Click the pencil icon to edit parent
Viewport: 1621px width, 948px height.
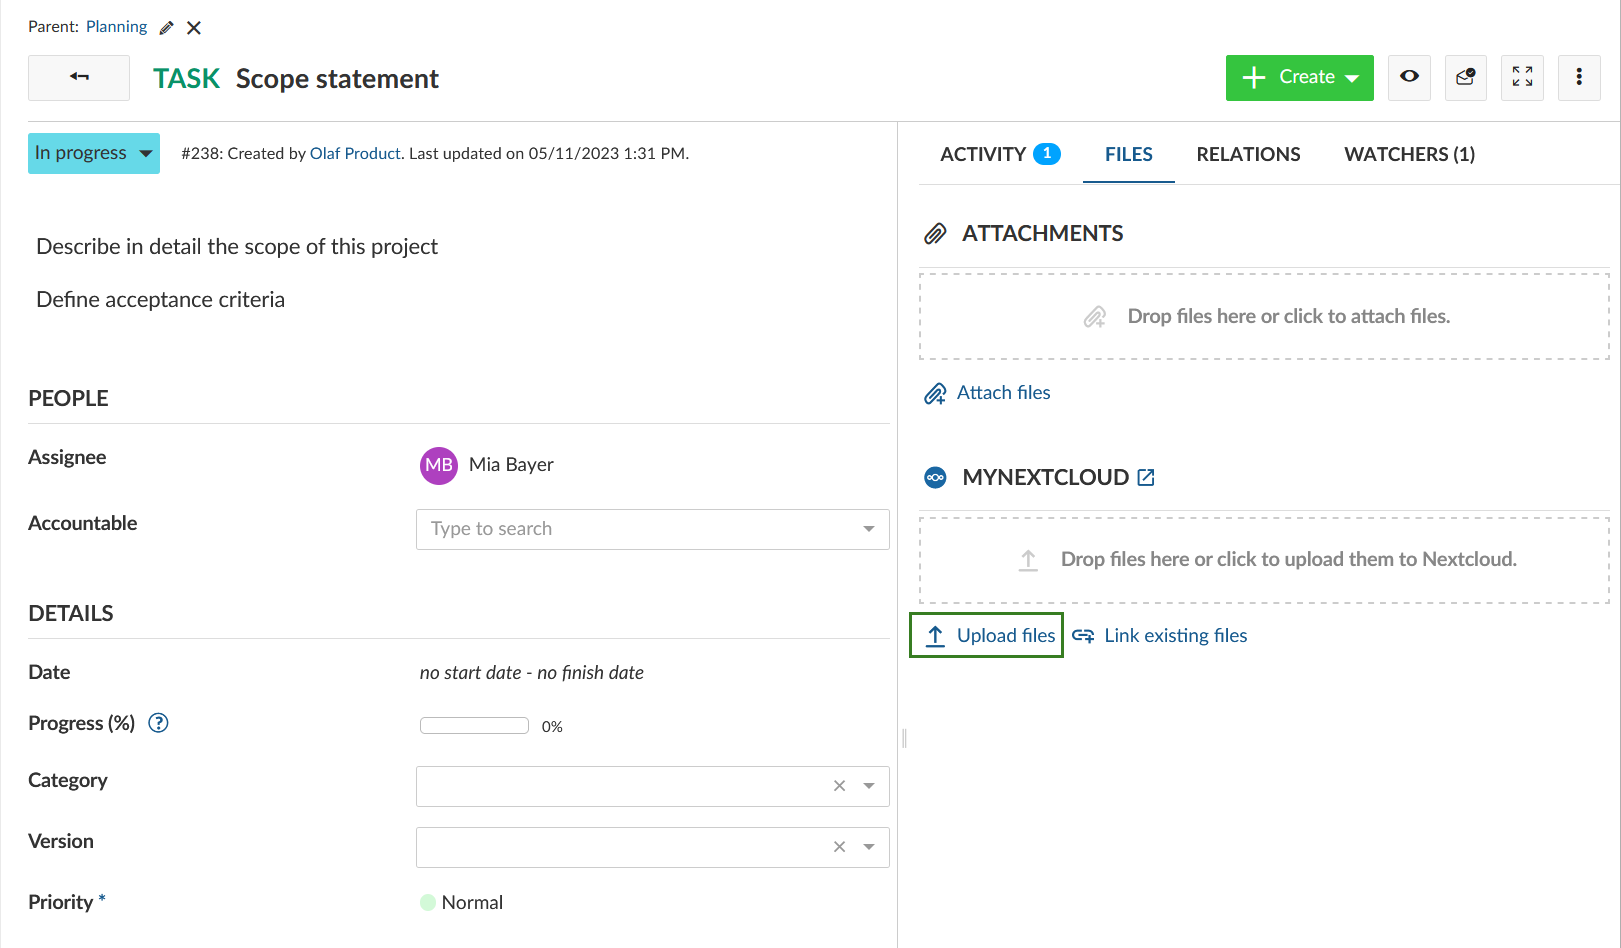click(x=167, y=28)
